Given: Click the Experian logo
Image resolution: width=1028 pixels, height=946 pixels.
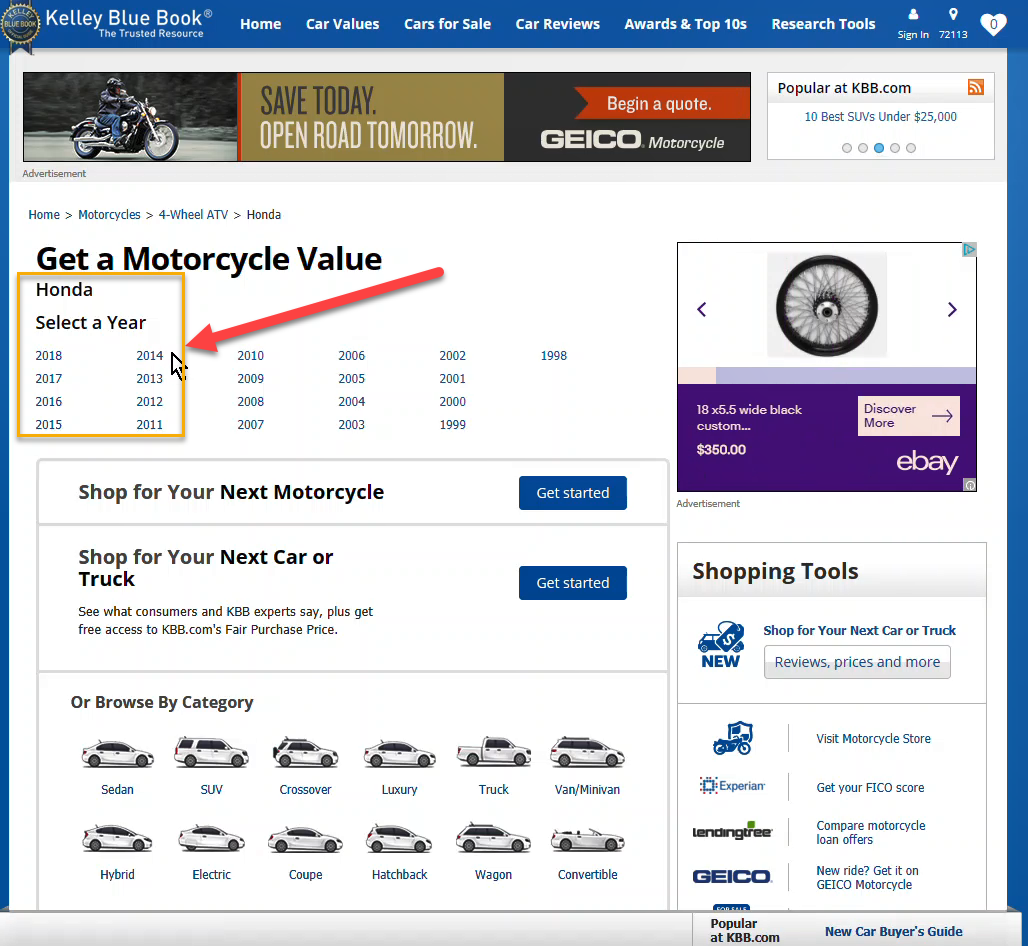Looking at the screenshot, I should pos(732,785).
